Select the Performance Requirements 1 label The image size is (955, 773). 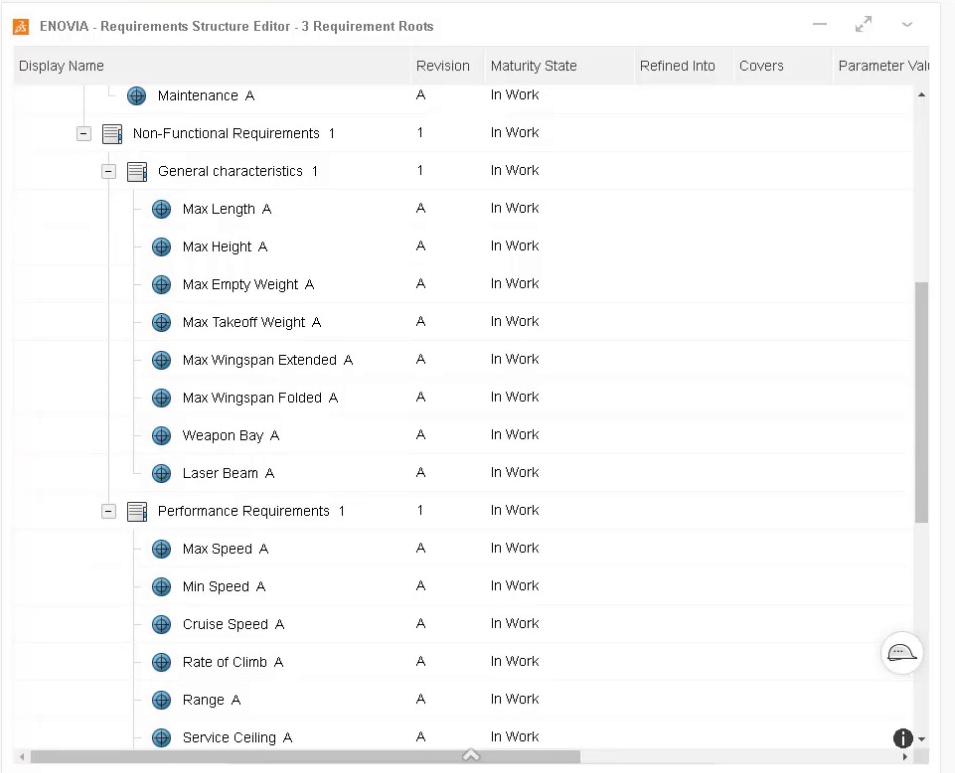pyautogui.click(x=251, y=511)
